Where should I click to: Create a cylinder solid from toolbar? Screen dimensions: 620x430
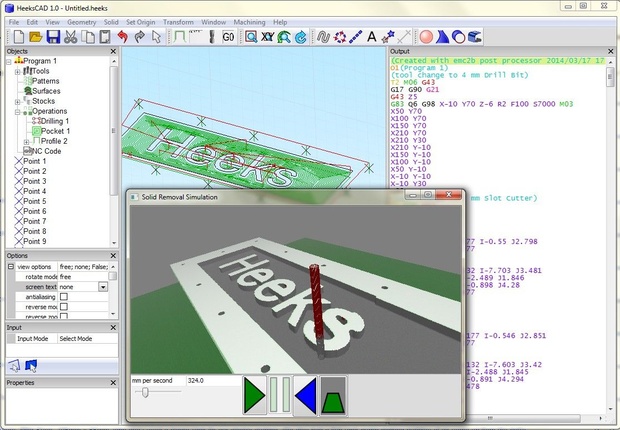click(x=458, y=37)
